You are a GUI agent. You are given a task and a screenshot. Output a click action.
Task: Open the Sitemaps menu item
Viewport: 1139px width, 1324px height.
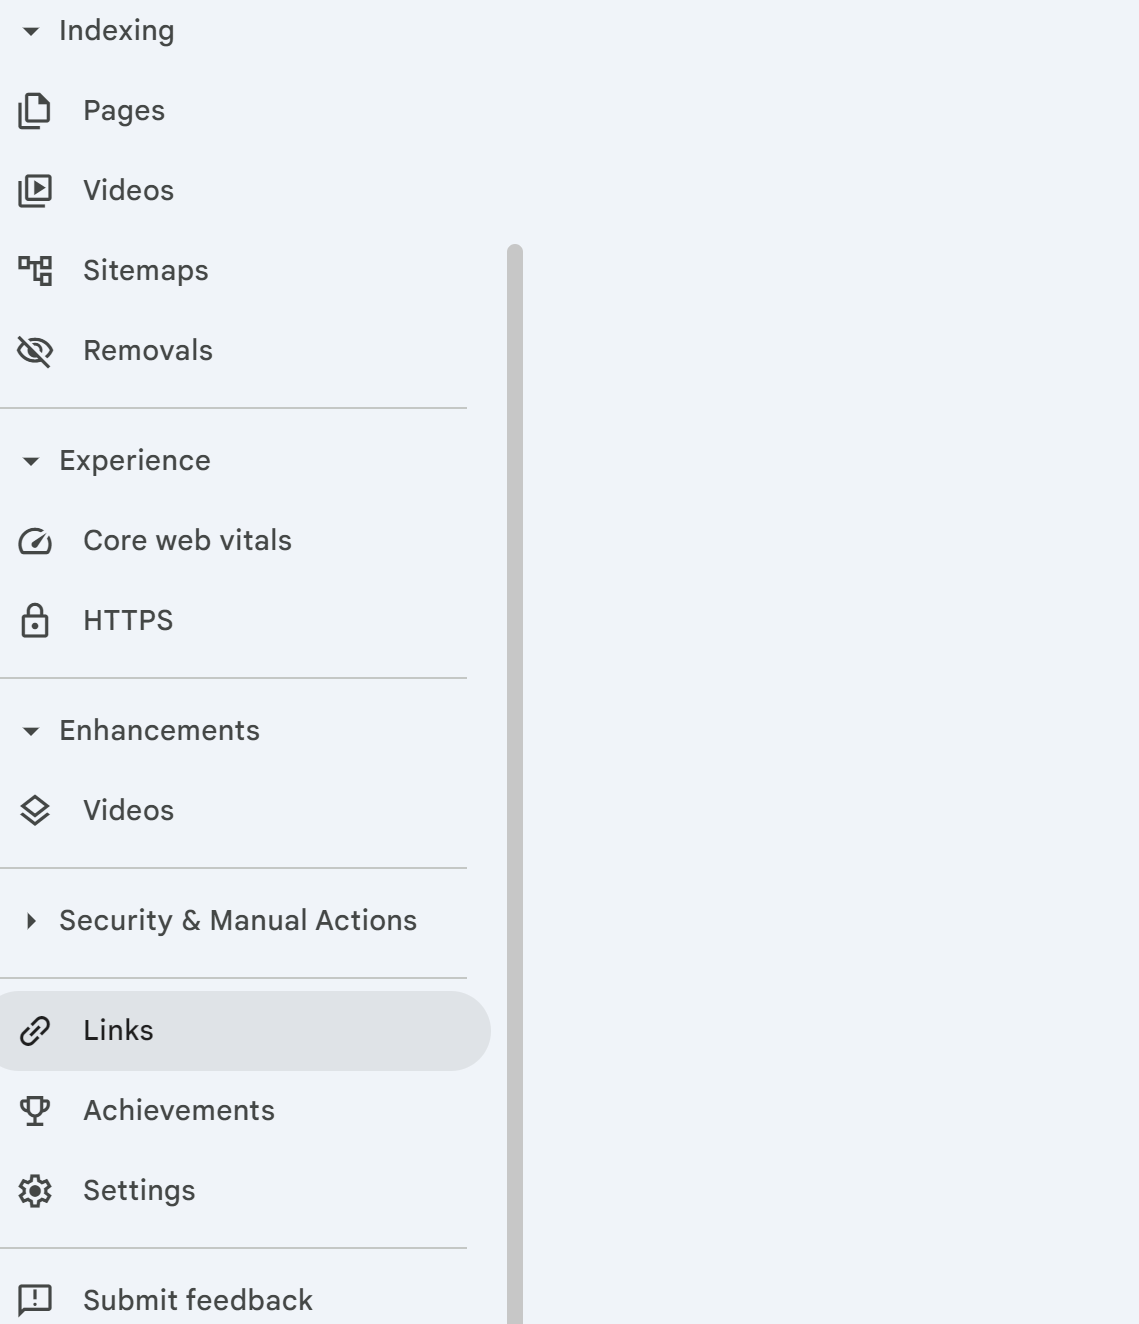[146, 271]
